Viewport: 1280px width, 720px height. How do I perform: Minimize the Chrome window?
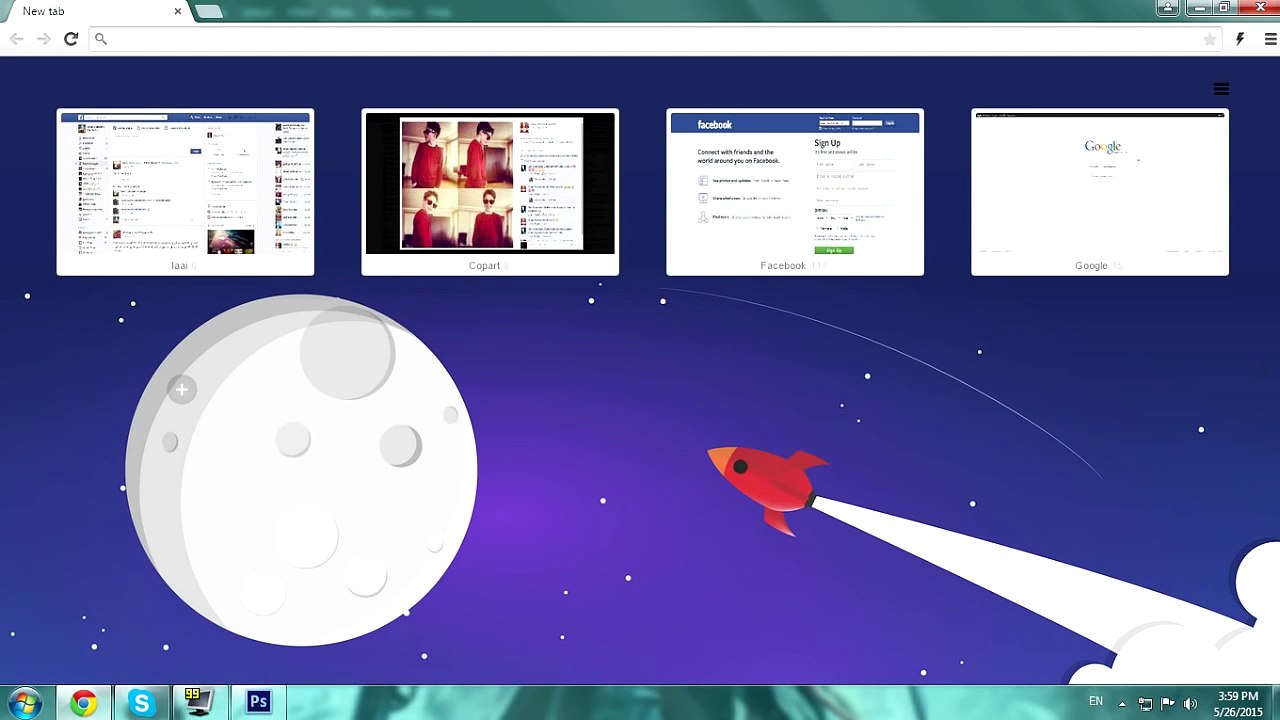tap(1200, 8)
